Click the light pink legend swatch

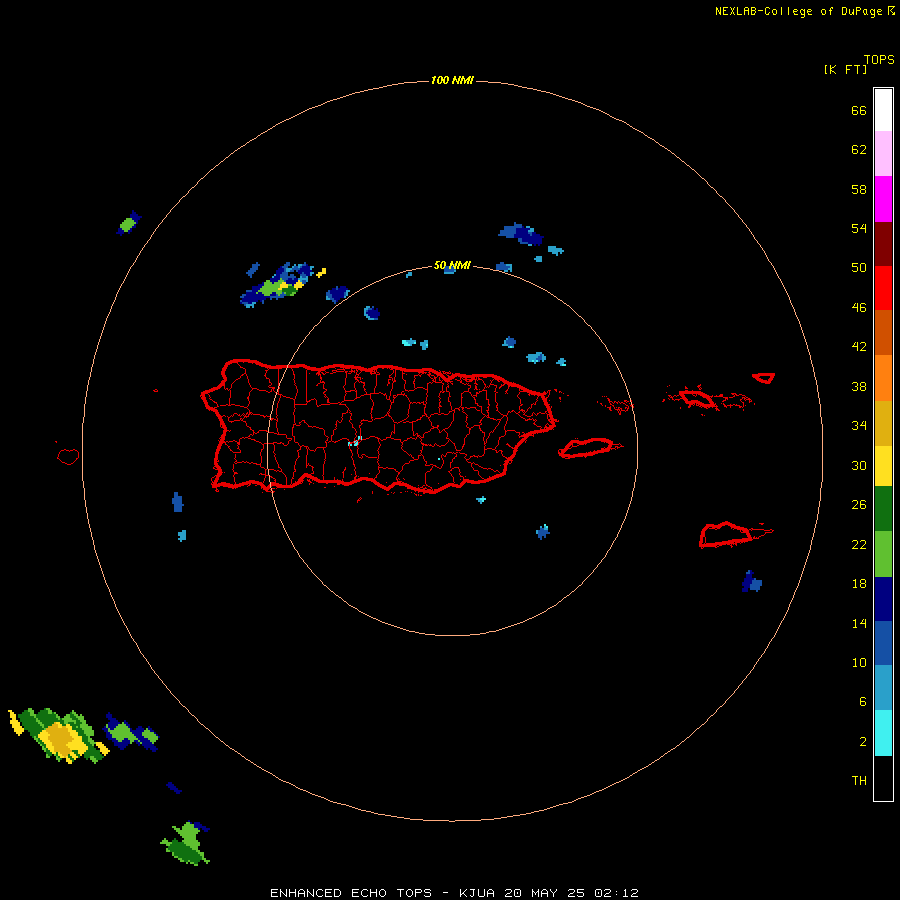tap(883, 153)
